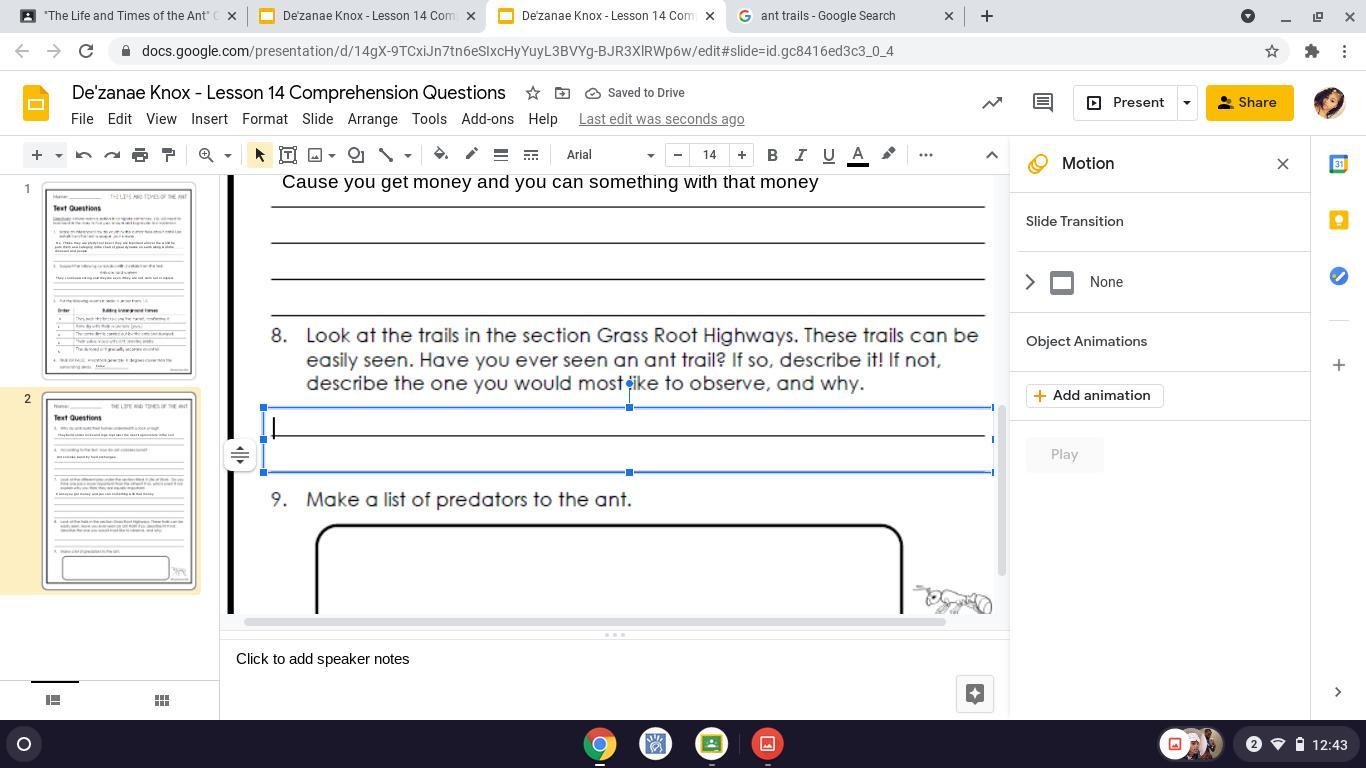This screenshot has height=768, width=1366.
Task: Click the border weight icon
Action: [501, 155]
